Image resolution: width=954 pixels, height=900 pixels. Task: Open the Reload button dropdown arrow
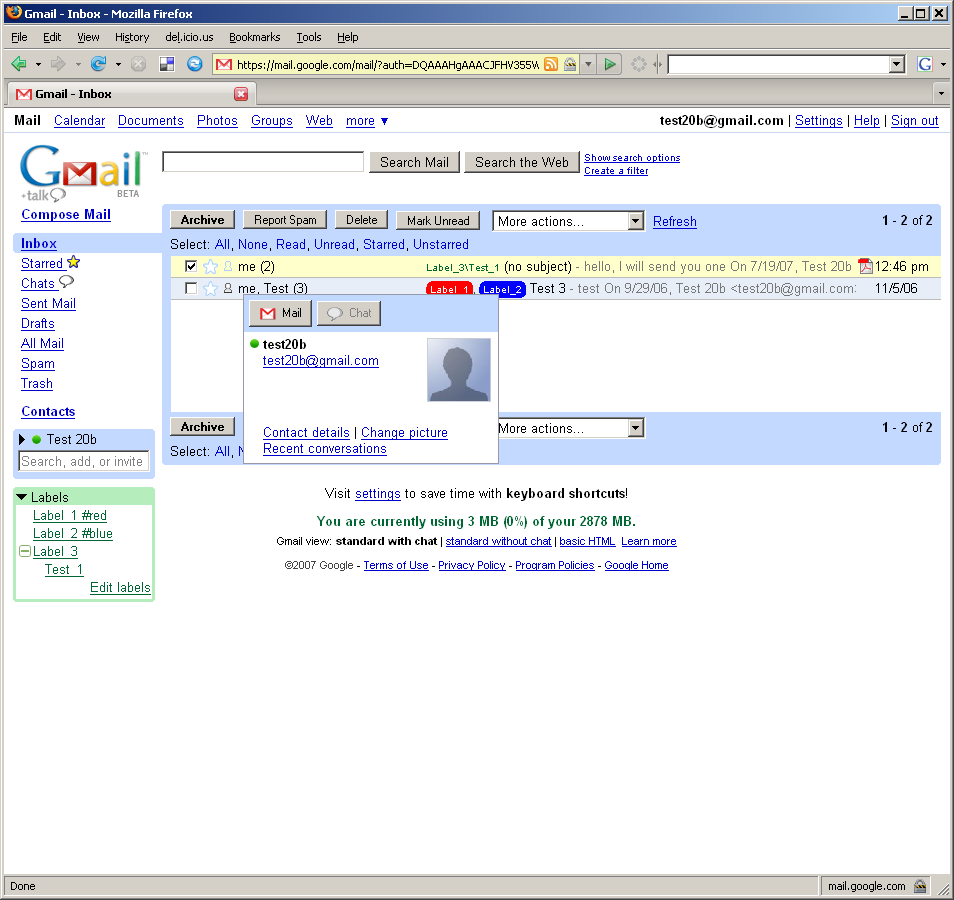(118, 64)
